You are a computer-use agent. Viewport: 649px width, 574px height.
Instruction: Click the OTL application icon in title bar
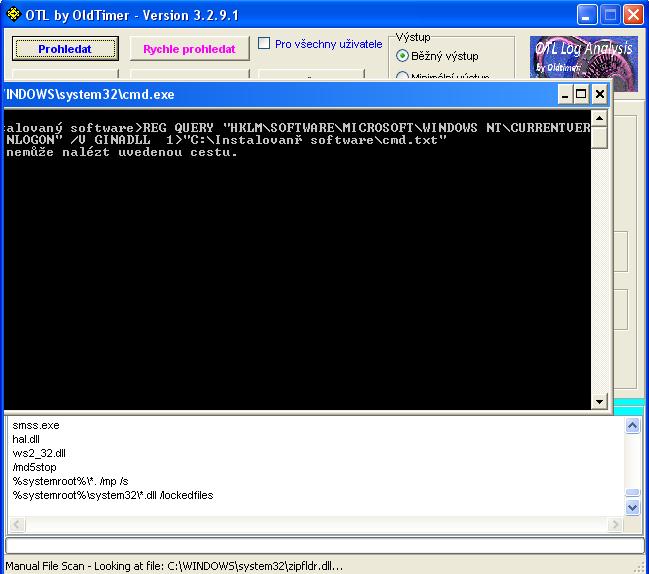click(14, 14)
